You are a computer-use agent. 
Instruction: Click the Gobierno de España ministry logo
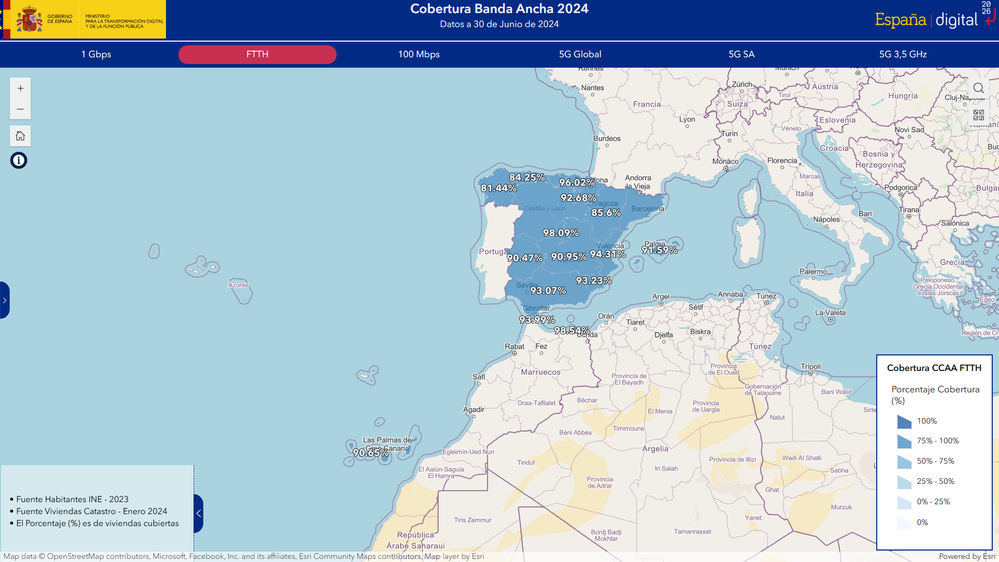[x=84, y=19]
